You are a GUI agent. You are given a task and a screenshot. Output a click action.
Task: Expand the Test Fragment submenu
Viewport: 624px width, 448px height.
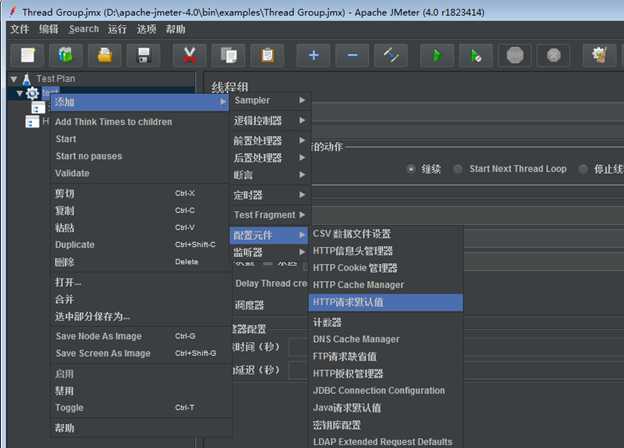point(270,215)
